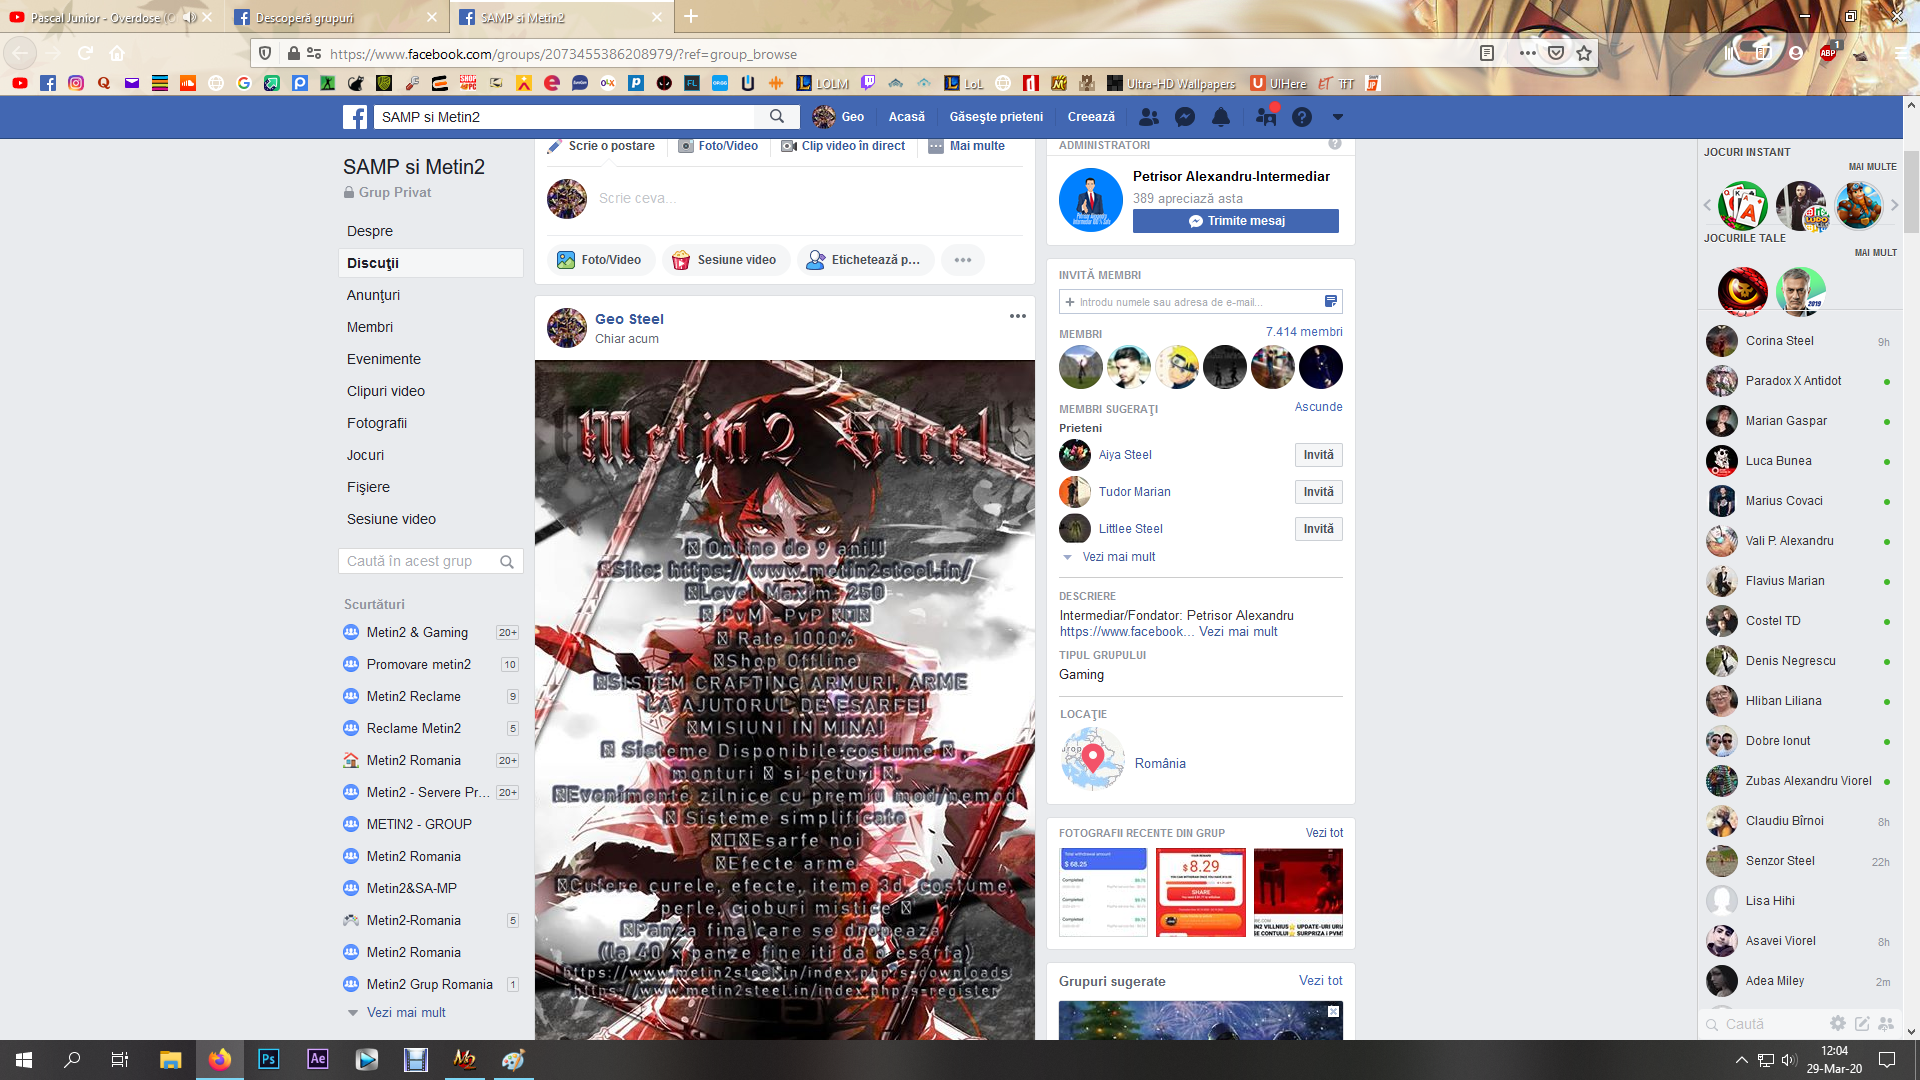
Task: Expand Vezi mai mult under suggested friends
Action: click(x=1118, y=557)
